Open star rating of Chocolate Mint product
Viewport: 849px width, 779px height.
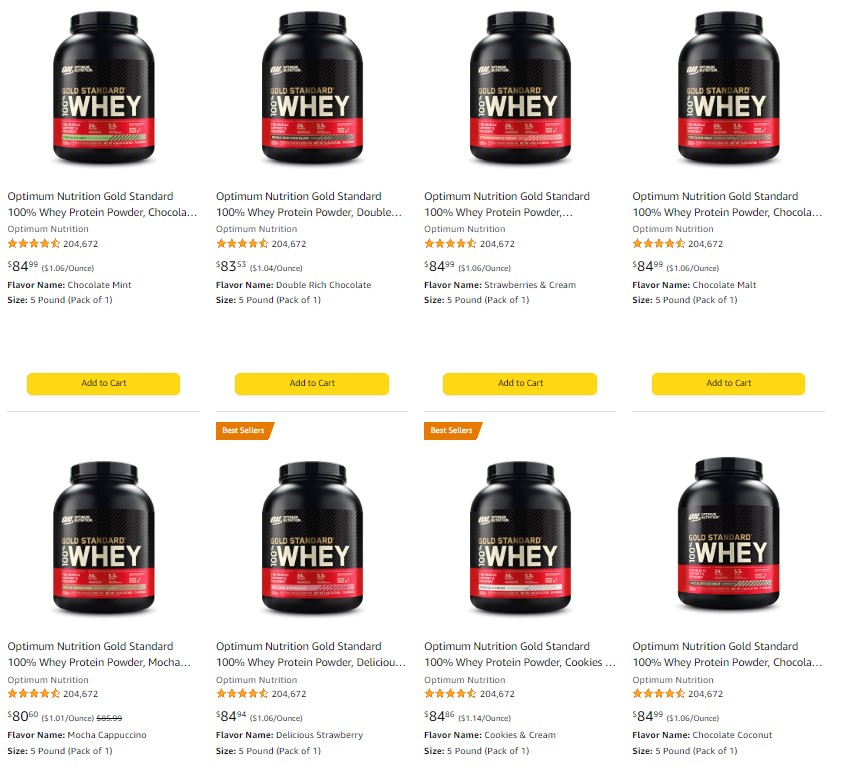click(34, 244)
